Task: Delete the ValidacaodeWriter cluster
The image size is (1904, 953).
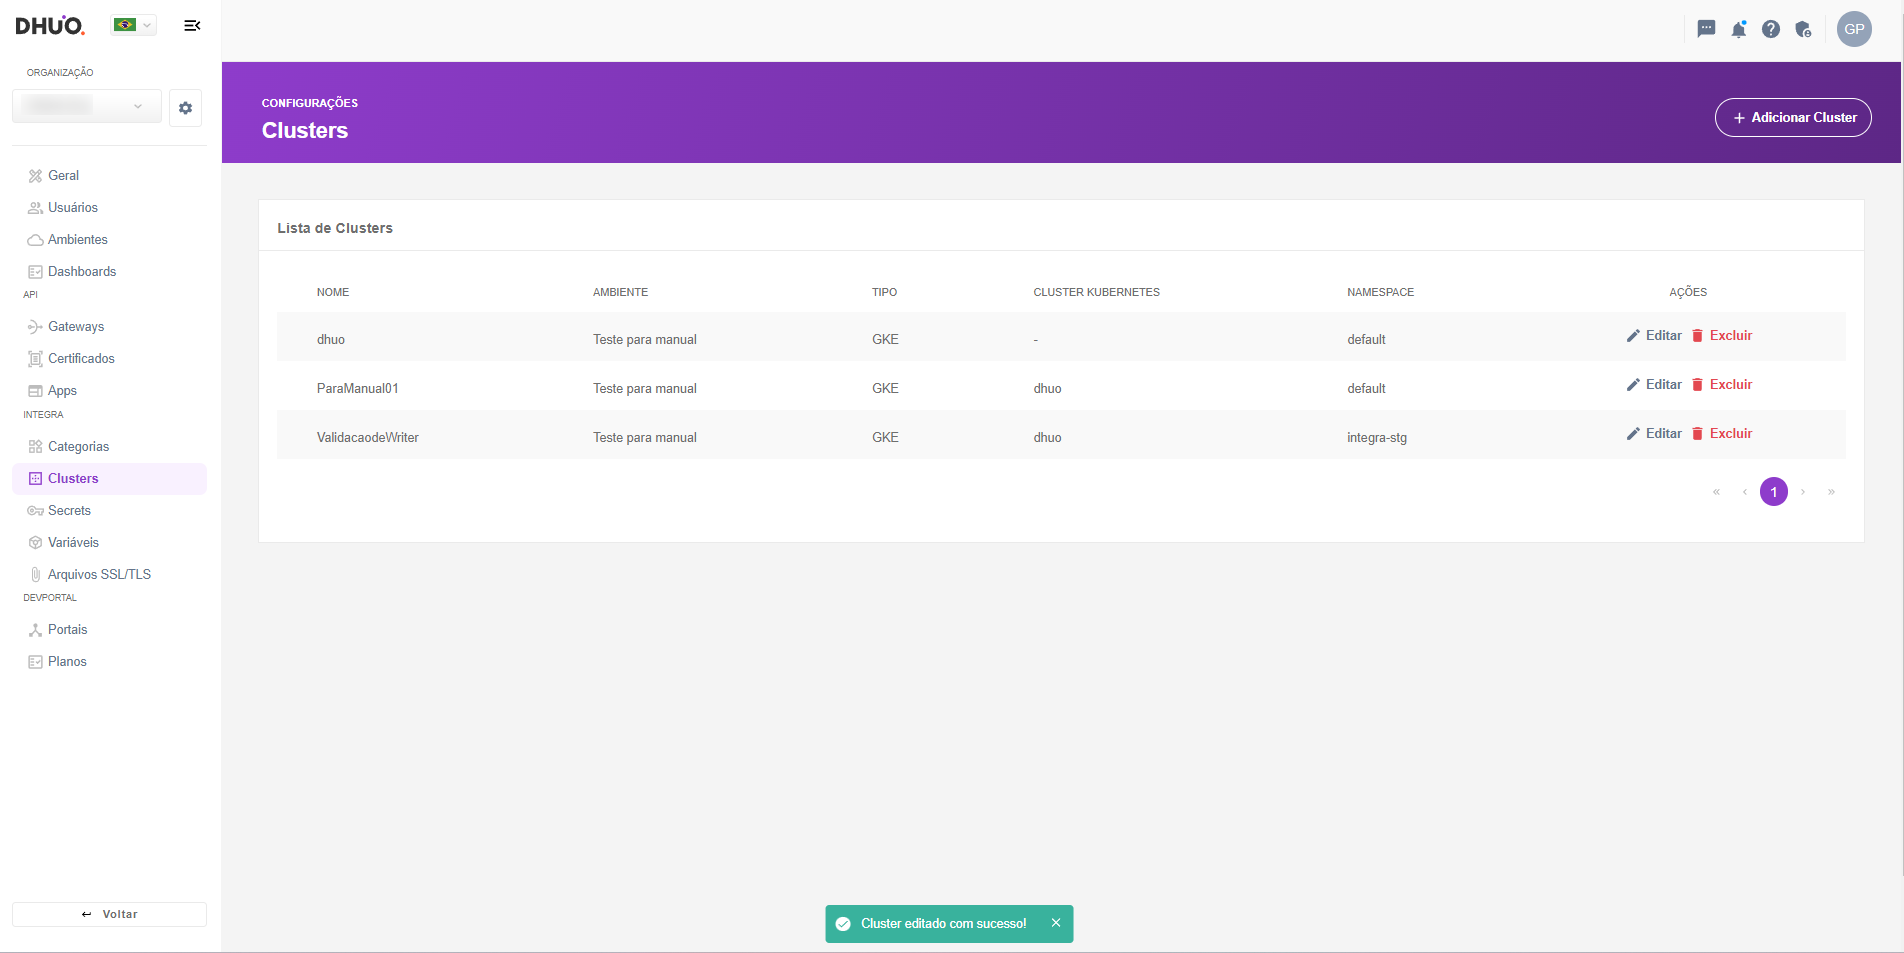Action: pyautogui.click(x=1721, y=433)
